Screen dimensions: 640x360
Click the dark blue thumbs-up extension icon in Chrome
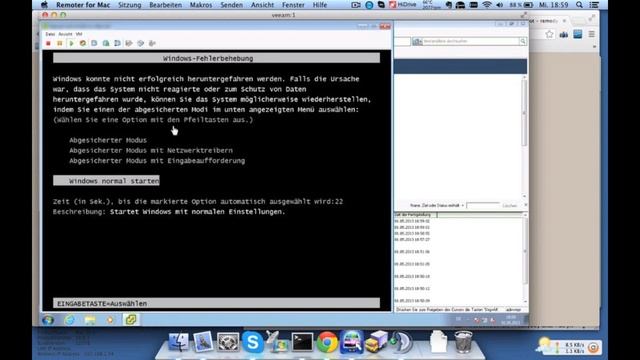(564, 35)
